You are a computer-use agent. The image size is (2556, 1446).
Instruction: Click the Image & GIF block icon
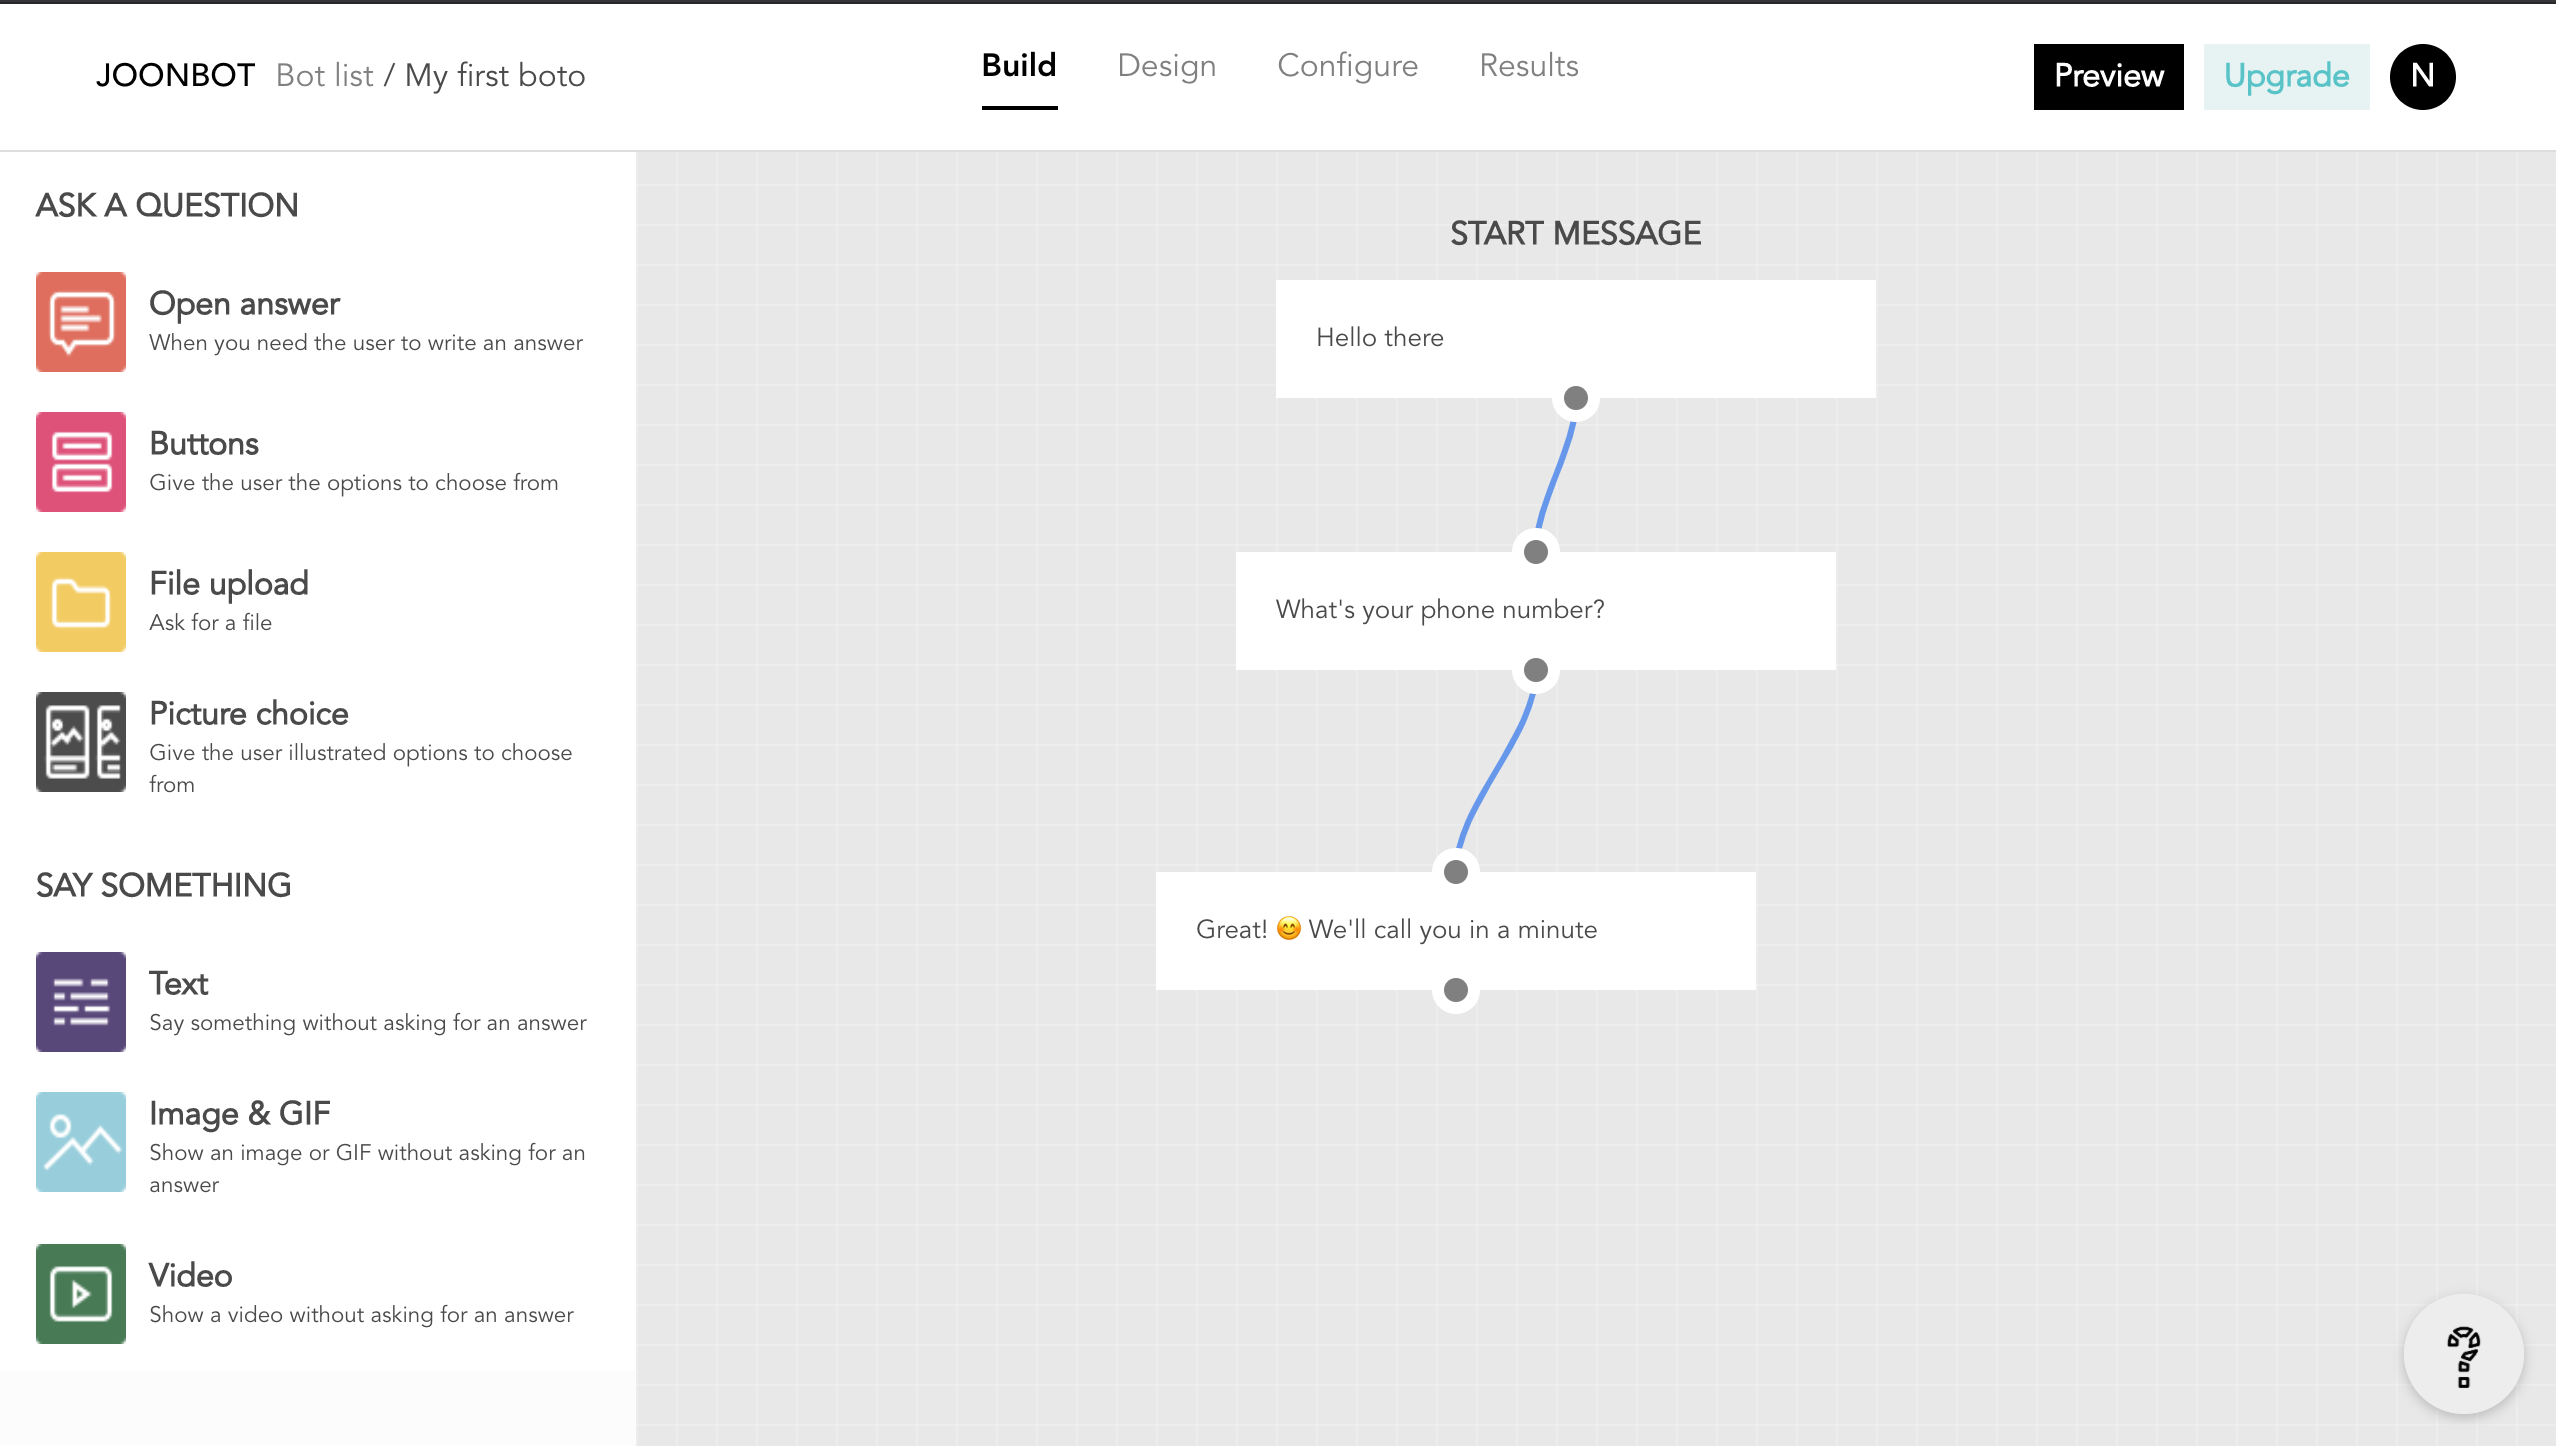[81, 1142]
